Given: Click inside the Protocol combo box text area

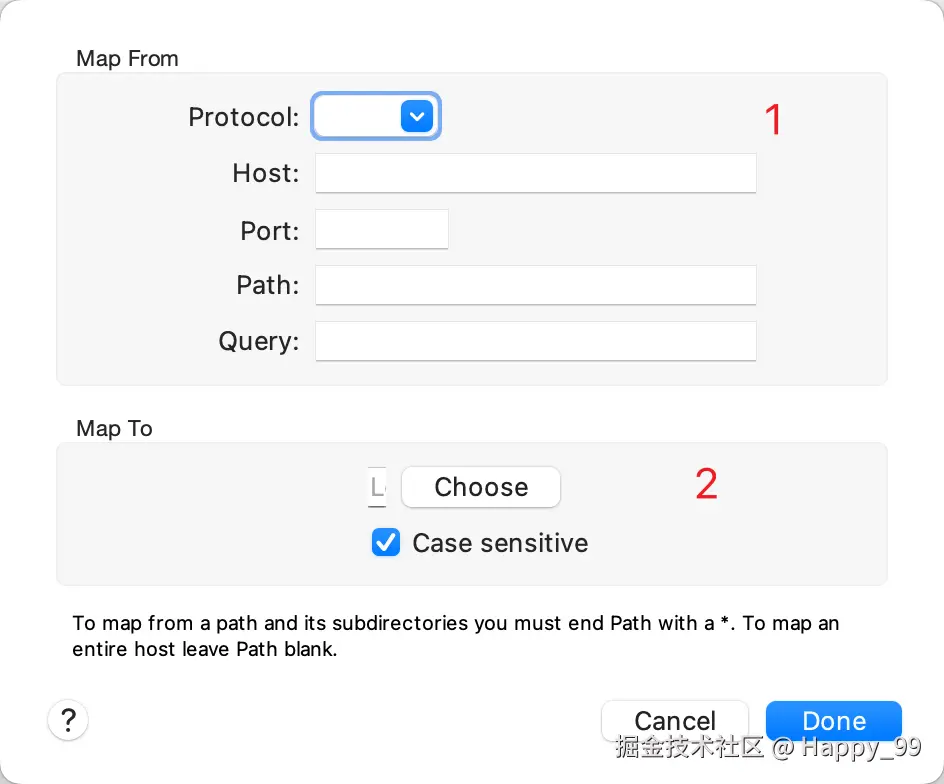Looking at the screenshot, I should click(357, 117).
